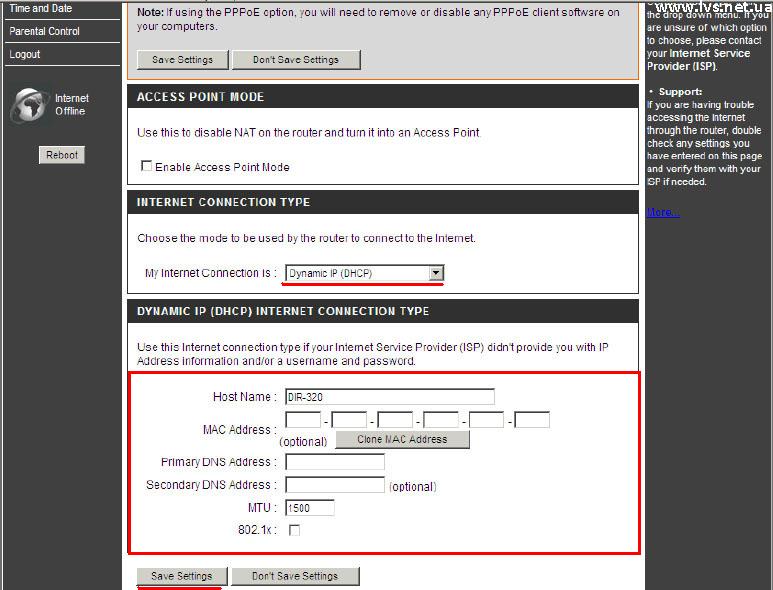Click top Save Settings button
Screen dimensions: 773x590
pos(182,60)
